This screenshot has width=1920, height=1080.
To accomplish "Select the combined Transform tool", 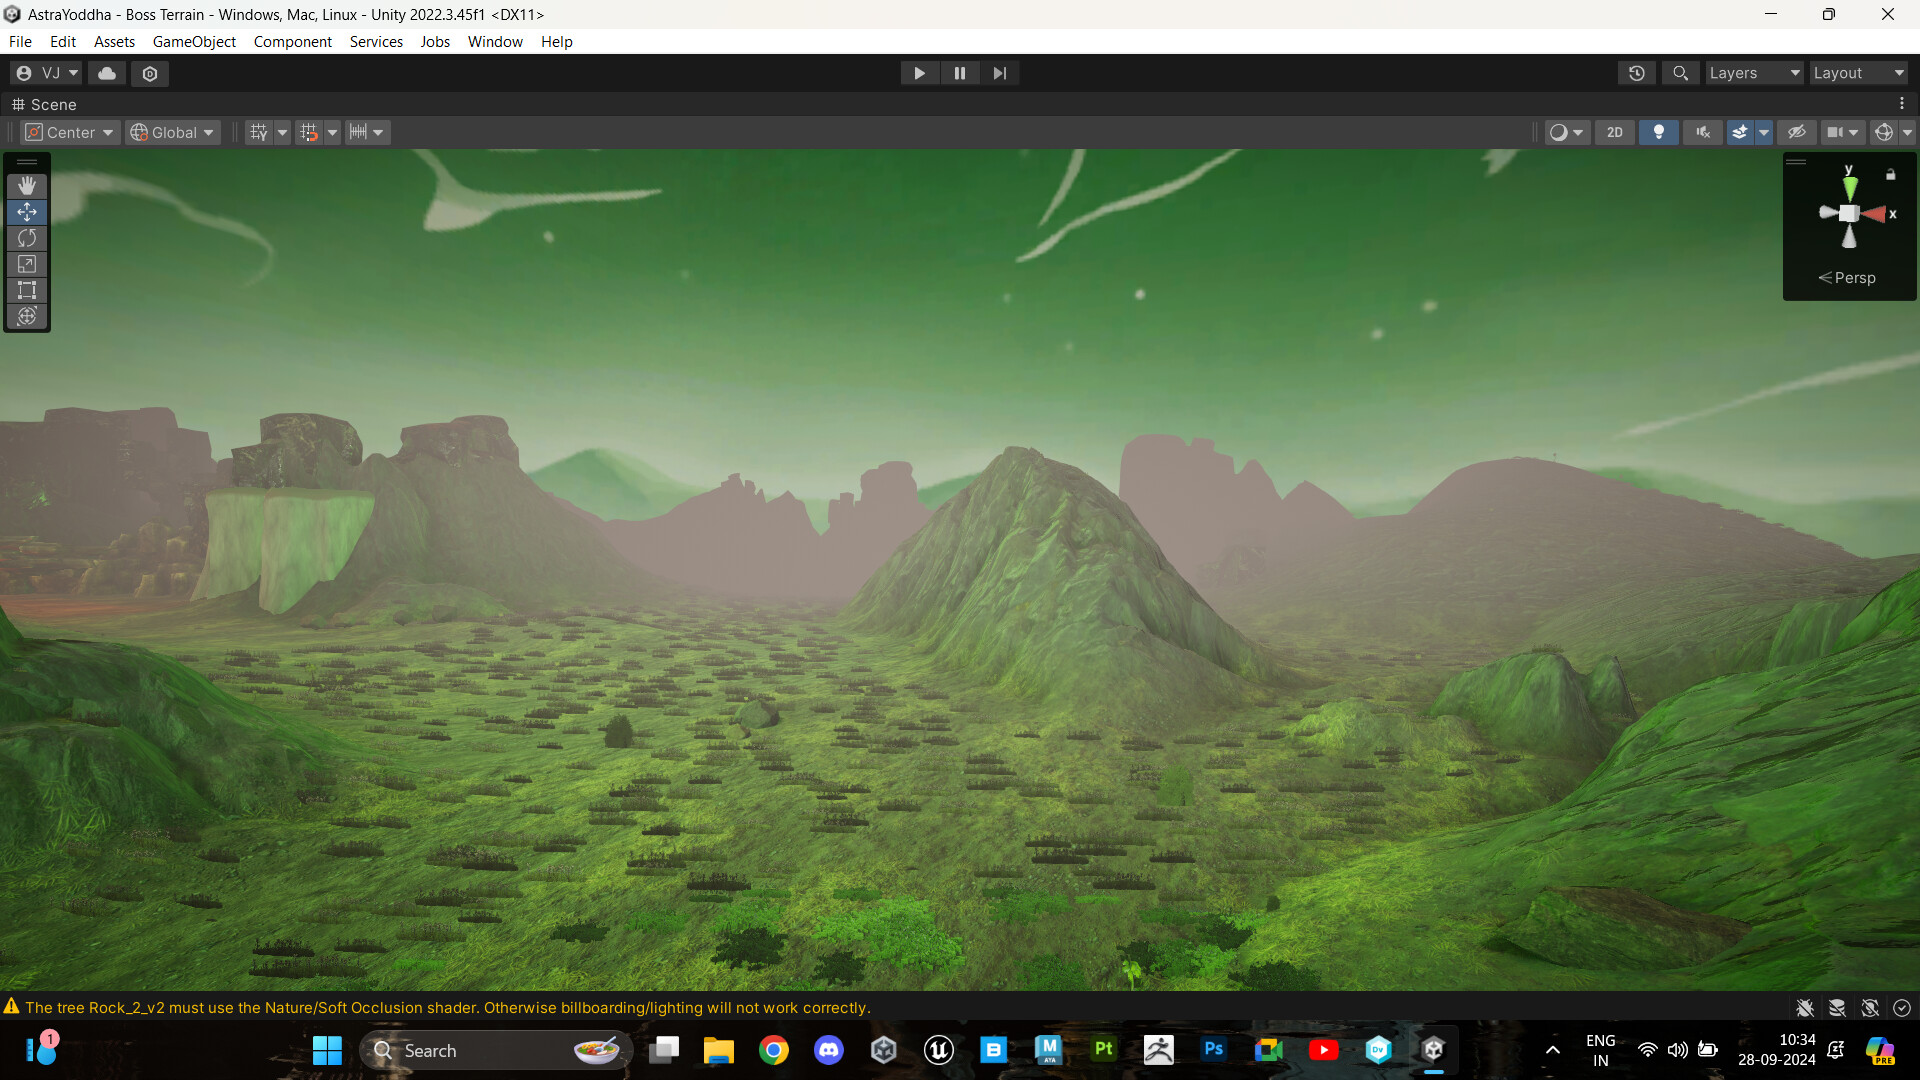I will click(x=27, y=316).
